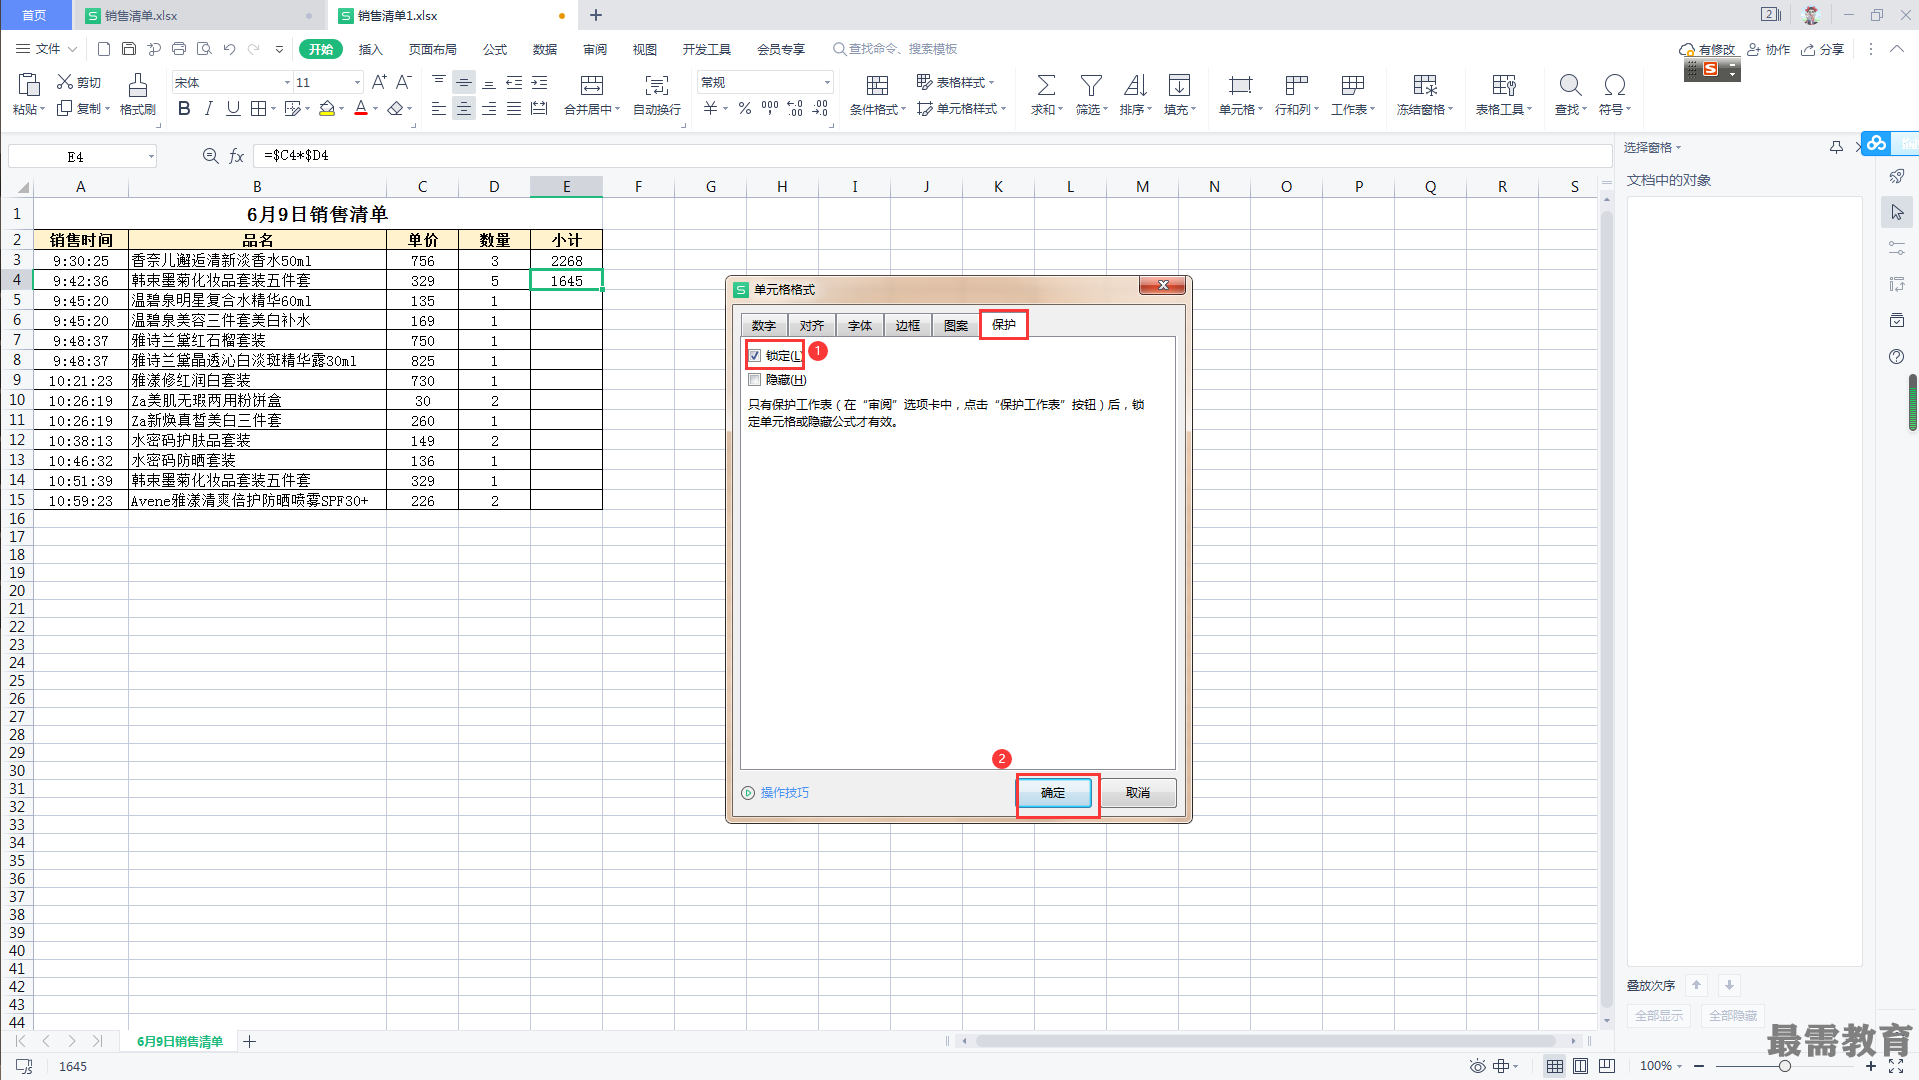Image resolution: width=1919 pixels, height=1080 pixels.
Task: Open the font color red A swatch
Action: 361,108
